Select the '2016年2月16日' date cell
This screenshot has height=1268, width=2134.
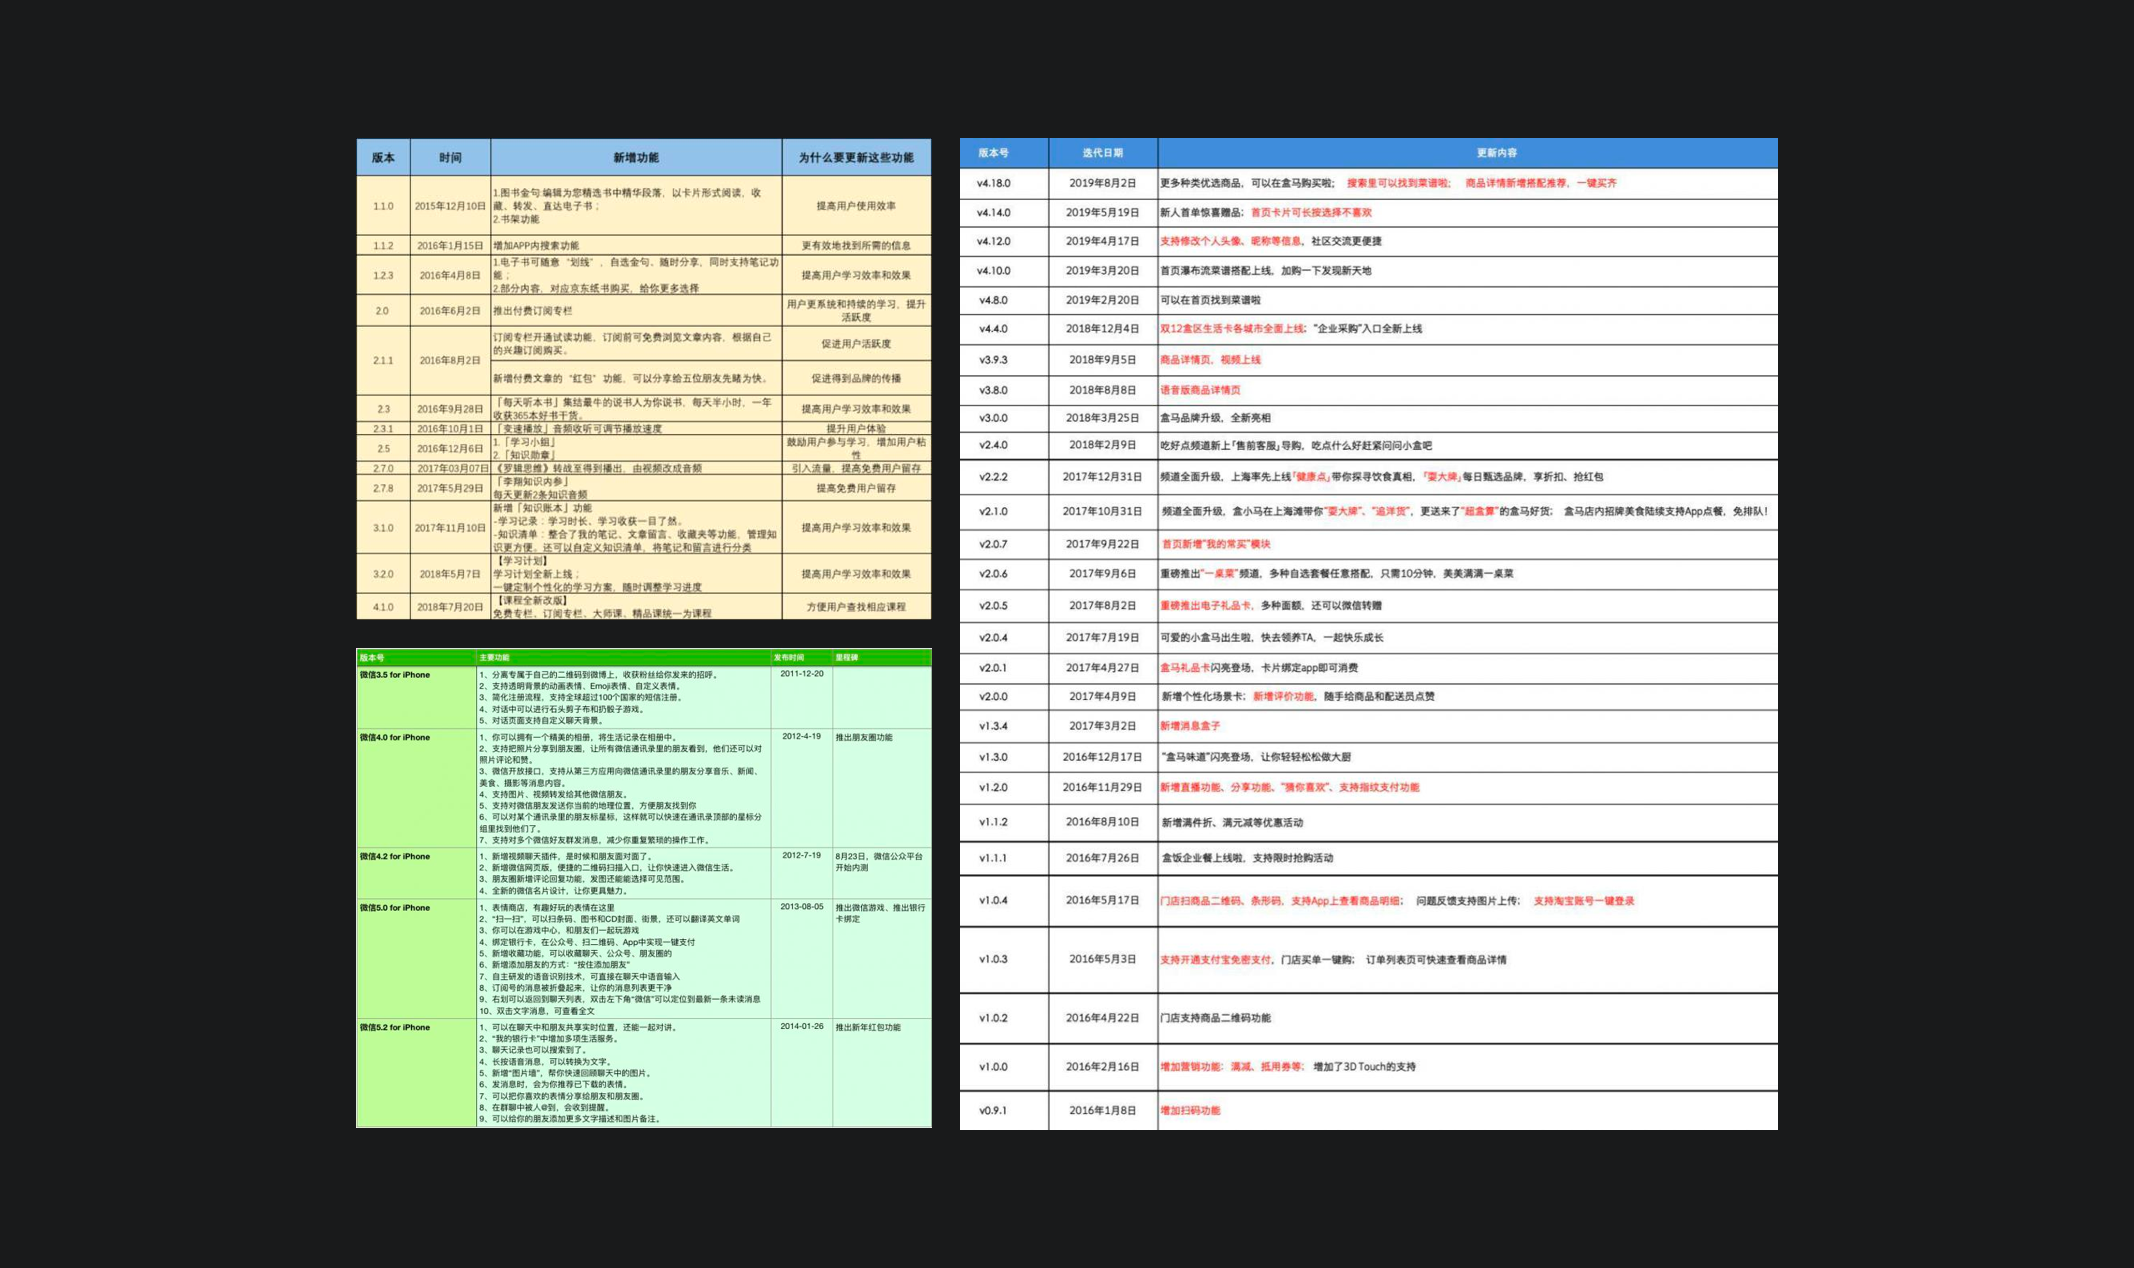click(1102, 1067)
